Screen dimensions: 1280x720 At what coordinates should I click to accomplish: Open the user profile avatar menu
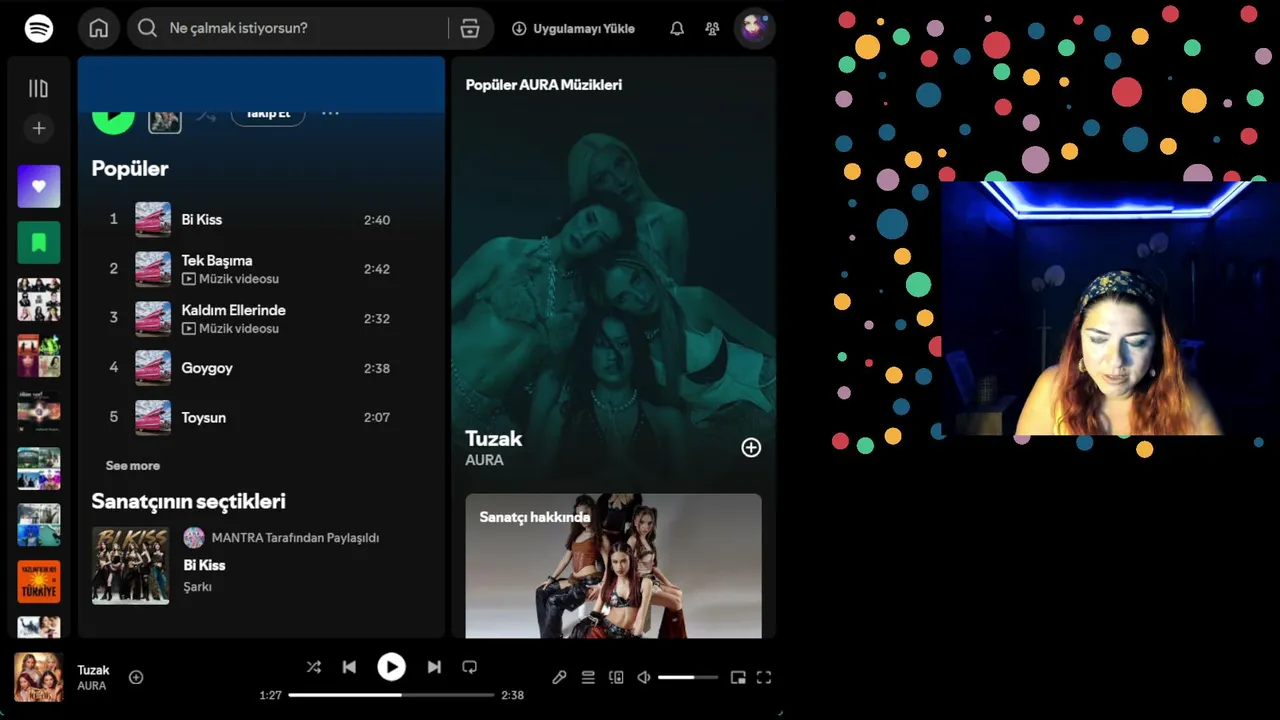click(754, 28)
